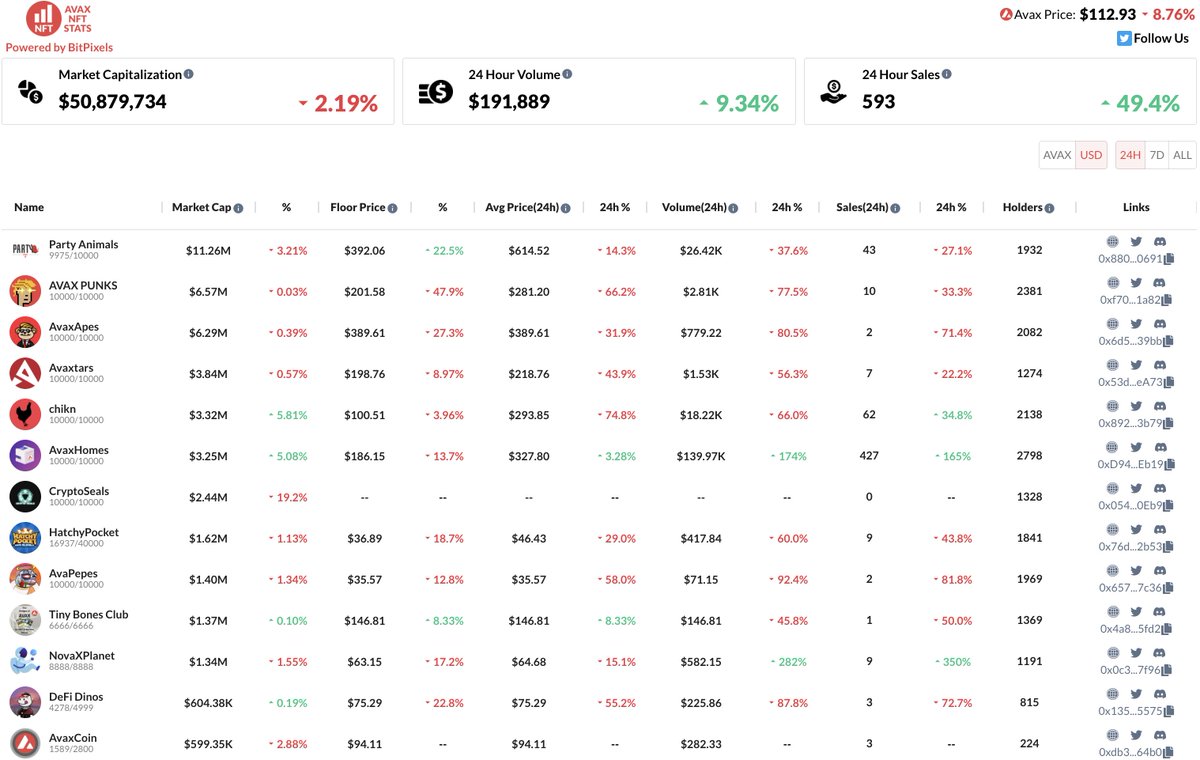Open the Twitter icon for AvaxHomes
1200x760 pixels.
1136,447
